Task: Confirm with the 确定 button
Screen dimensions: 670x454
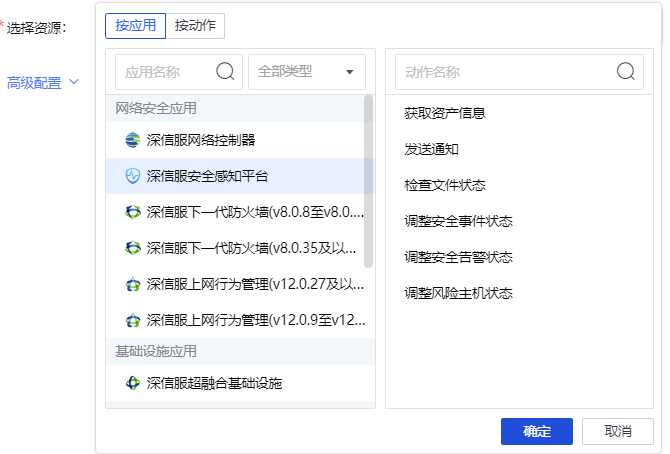Action: pos(537,431)
